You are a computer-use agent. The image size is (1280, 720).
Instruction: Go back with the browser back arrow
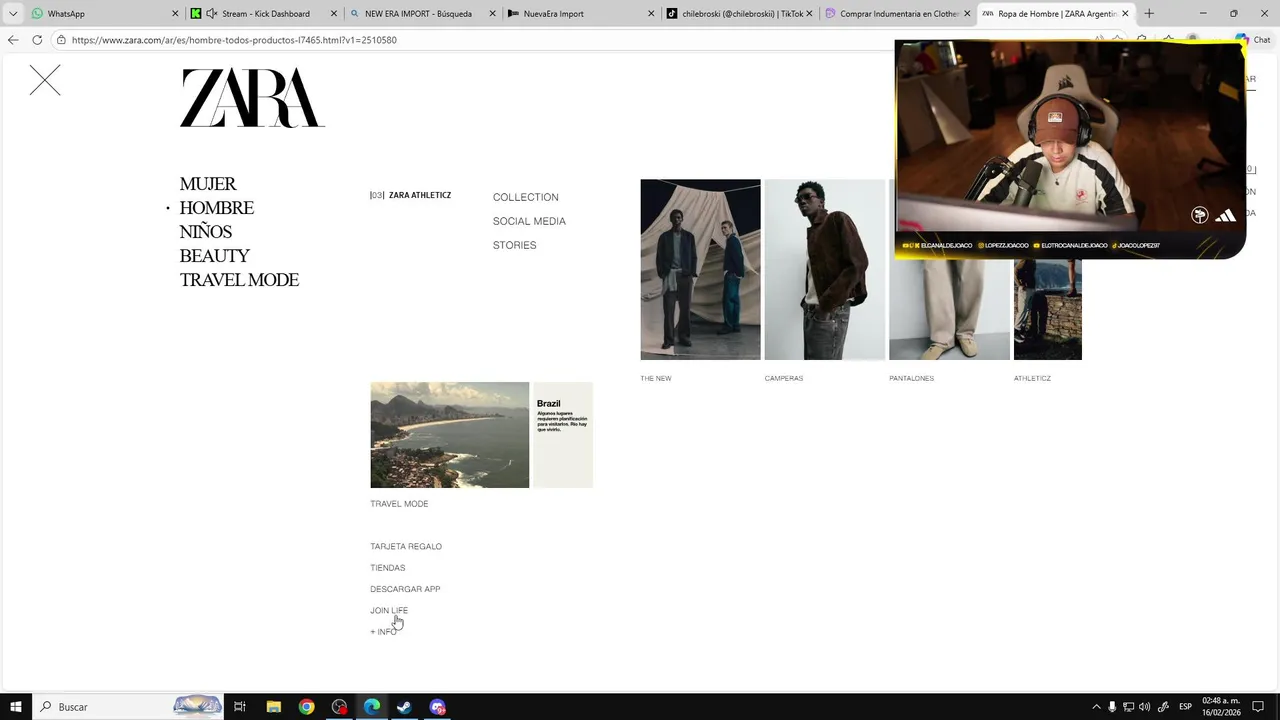pyautogui.click(x=13, y=40)
